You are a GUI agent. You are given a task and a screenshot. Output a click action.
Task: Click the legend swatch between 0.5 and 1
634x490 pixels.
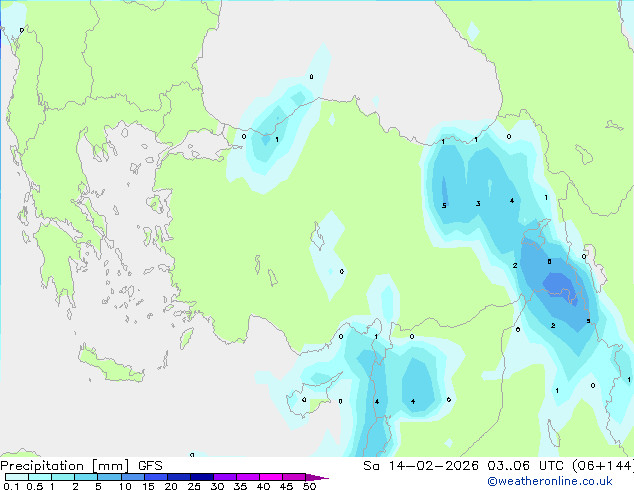(40, 477)
